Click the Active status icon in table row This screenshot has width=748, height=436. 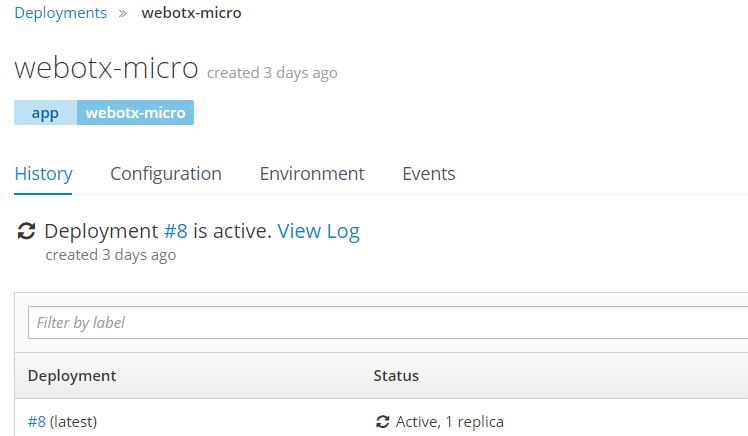pyautogui.click(x=382, y=422)
